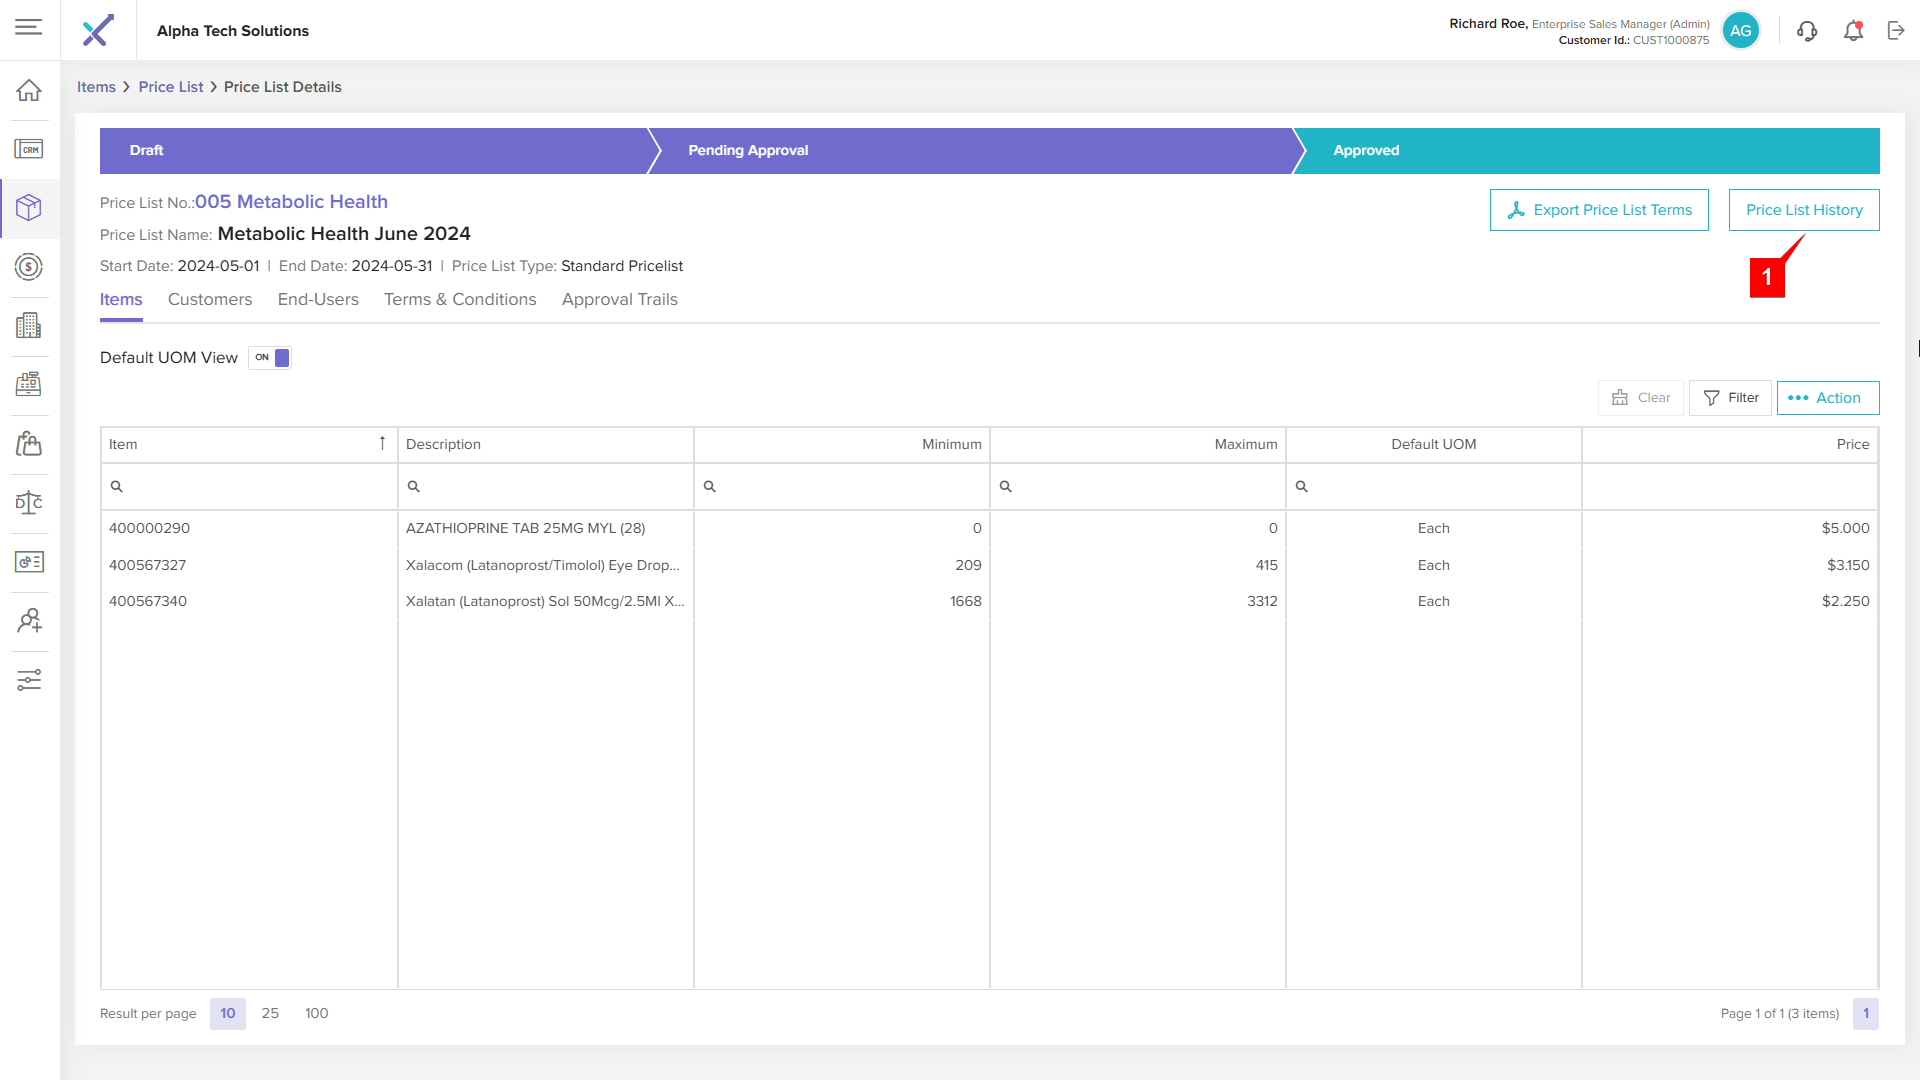1920x1080 pixels.
Task: Switch to the Customers tab
Action: coord(210,300)
